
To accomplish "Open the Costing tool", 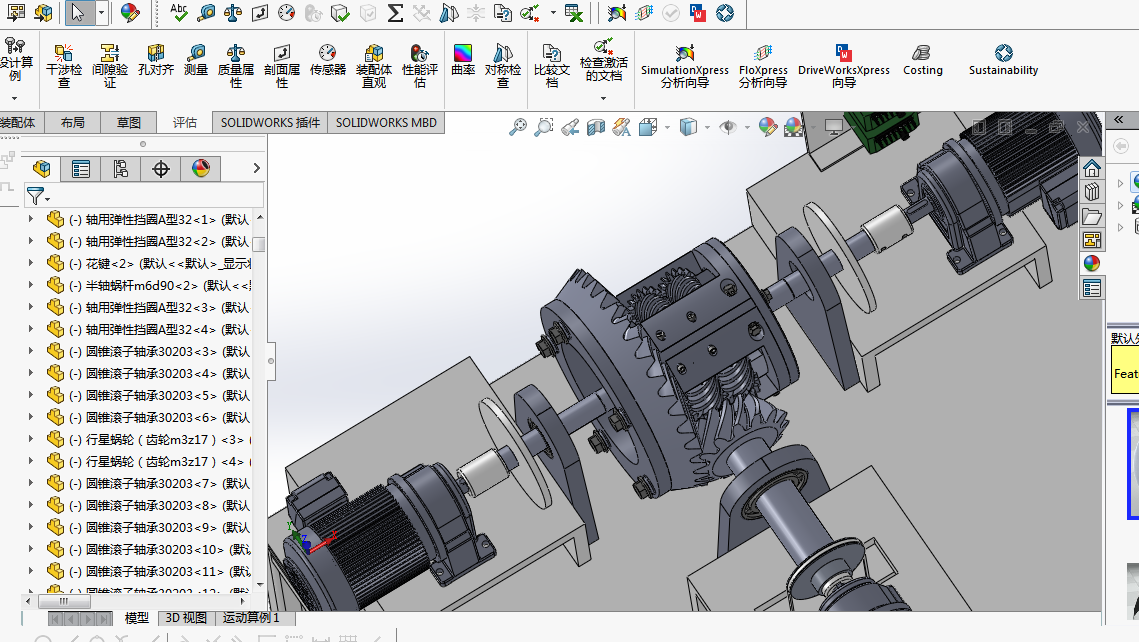I will point(923,60).
